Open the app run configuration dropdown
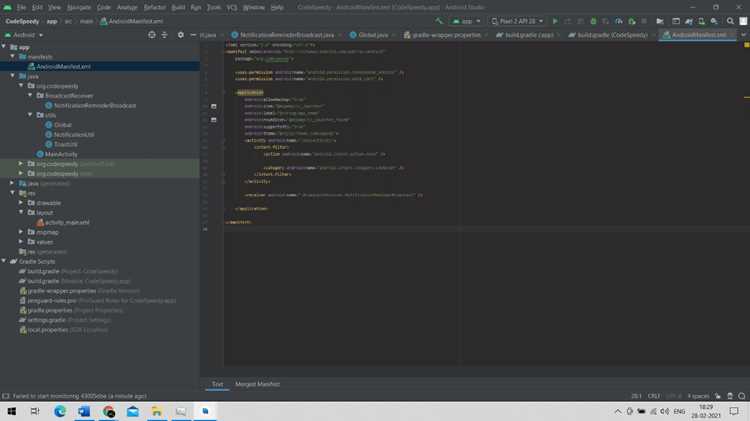The image size is (750, 421). (466, 21)
